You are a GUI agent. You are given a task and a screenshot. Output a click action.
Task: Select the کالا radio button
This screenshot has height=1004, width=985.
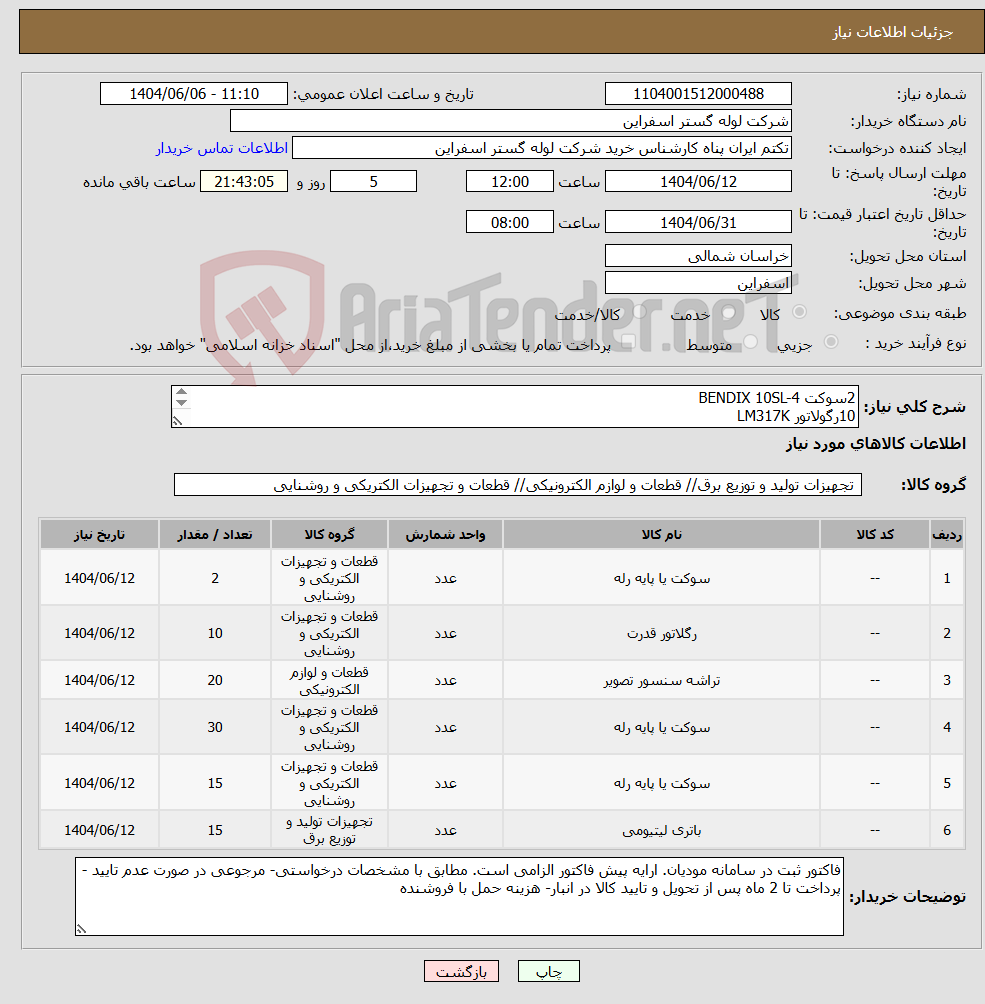[x=799, y=312]
